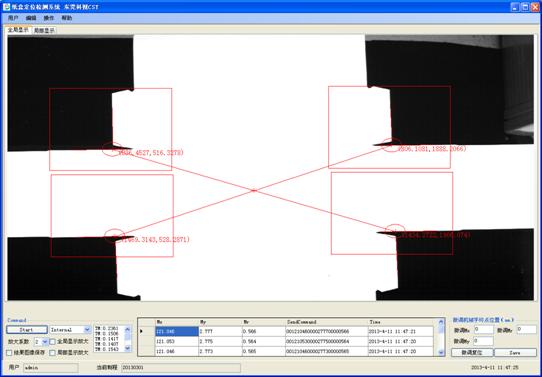Viewport: 542px width, 377px height.
Task: Click the up arrow of the TM list scrollbar
Action: click(x=128, y=328)
